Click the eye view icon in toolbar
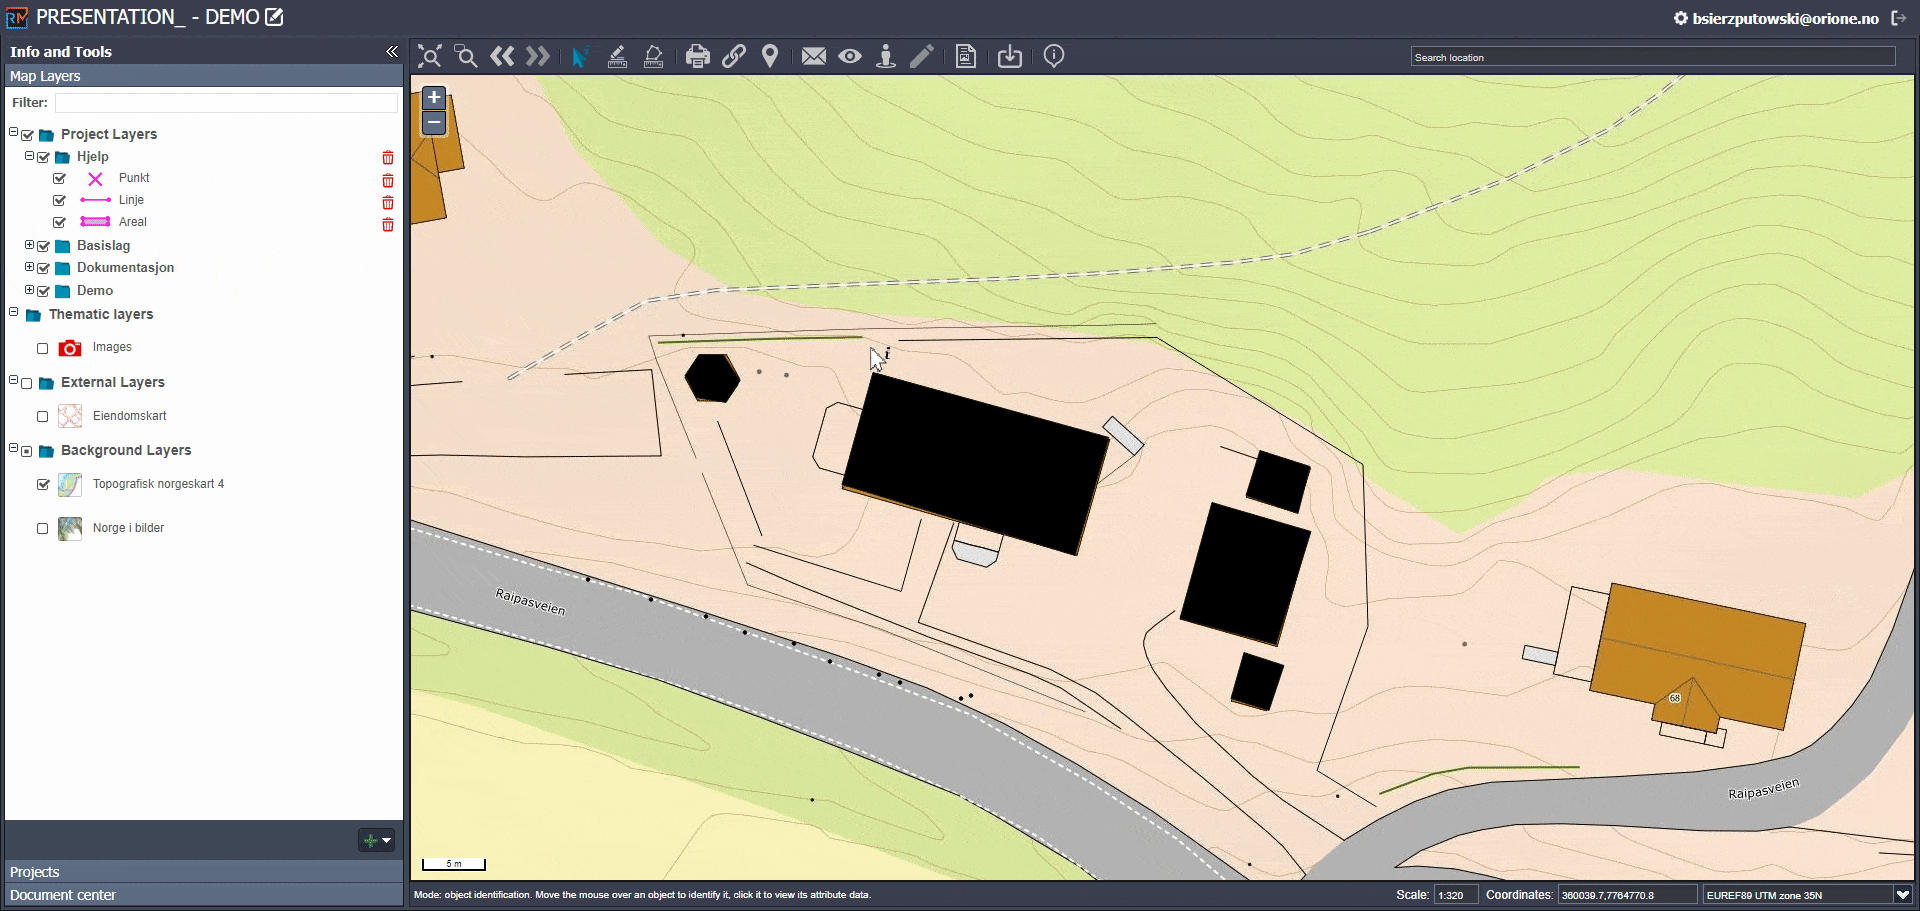1920x911 pixels. coord(850,56)
